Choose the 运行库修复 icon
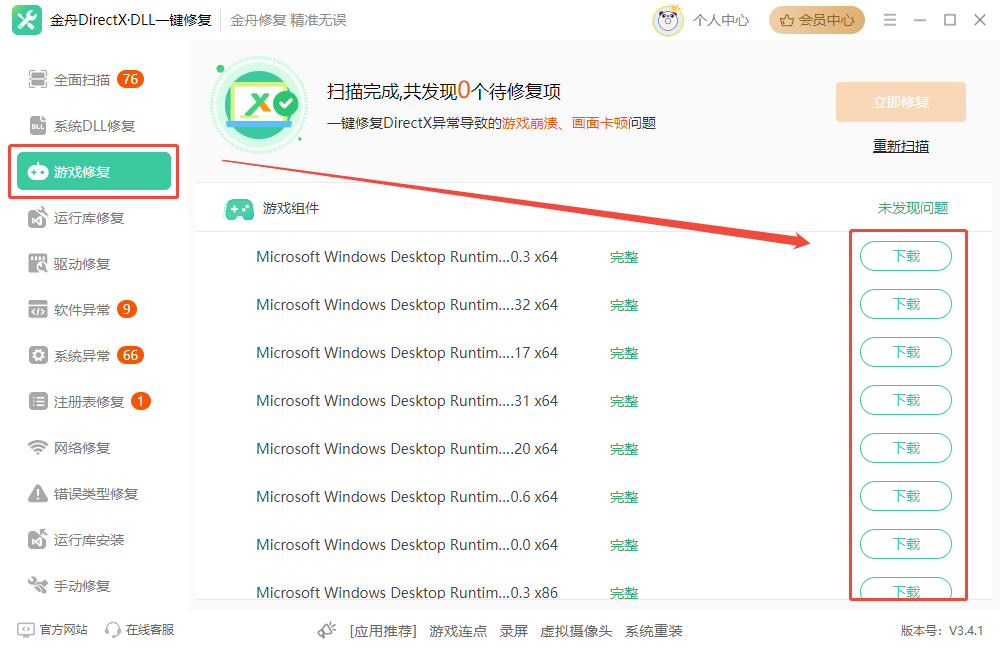This screenshot has width=1000, height=650. tap(38, 218)
